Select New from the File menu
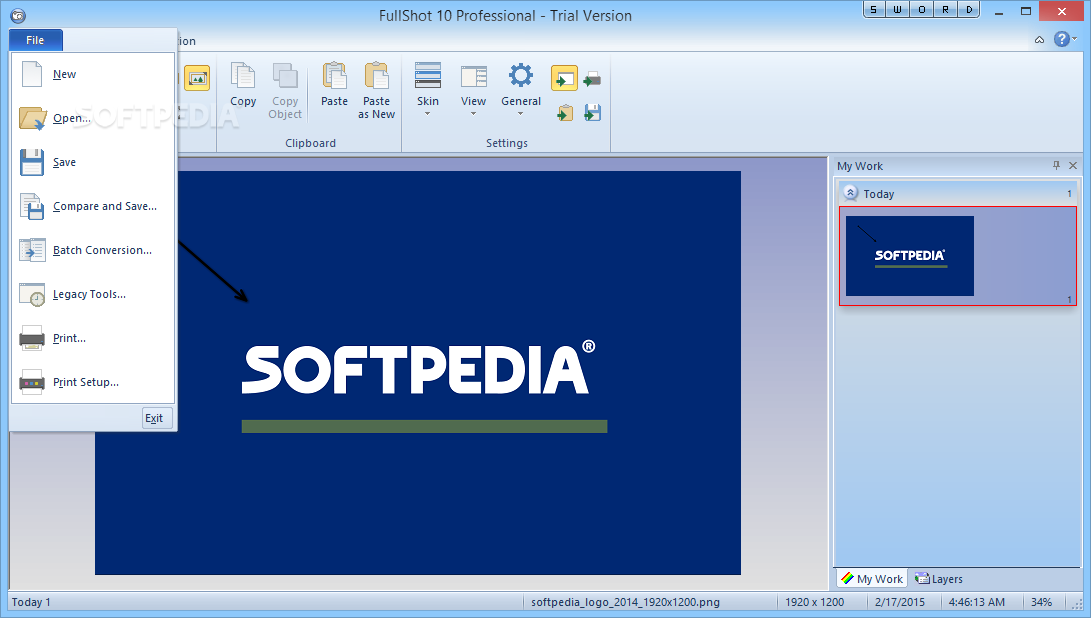Screen dimensions: 1091x618 coord(93,74)
